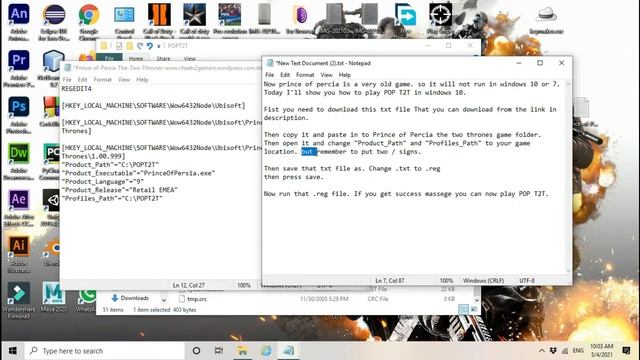Select Explorer Home ribbon tab
Viewport: 640px width, 360px height.
tap(136, 58)
